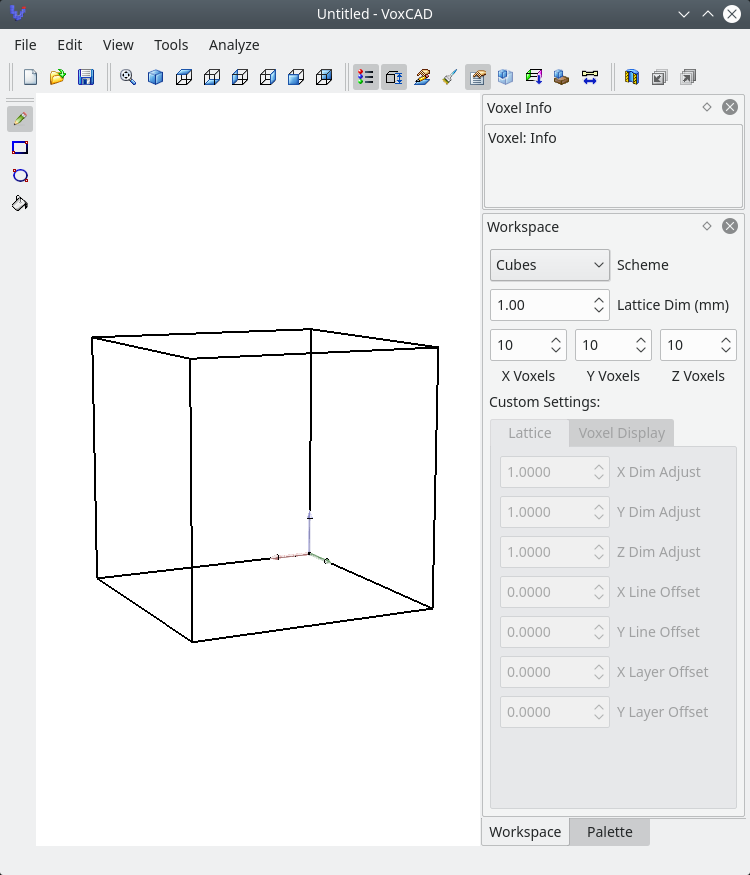
Task: Click the title bar chevron-down button
Action: point(684,14)
